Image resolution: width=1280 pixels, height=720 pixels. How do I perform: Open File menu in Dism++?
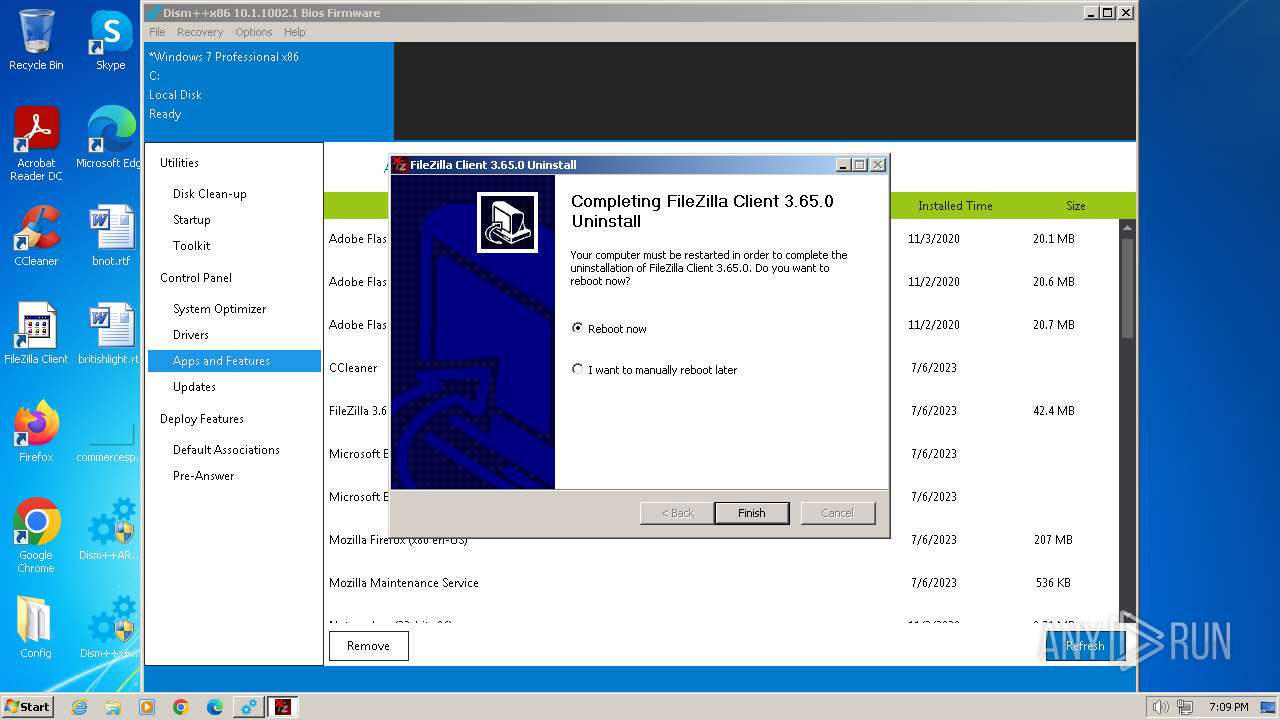[x=157, y=32]
